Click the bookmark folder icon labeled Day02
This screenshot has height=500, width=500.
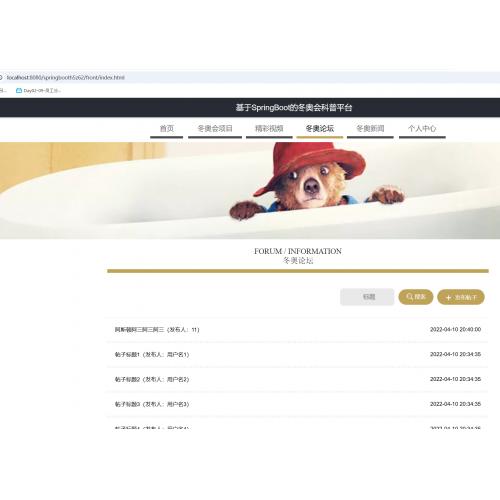pyautogui.click(x=19, y=90)
